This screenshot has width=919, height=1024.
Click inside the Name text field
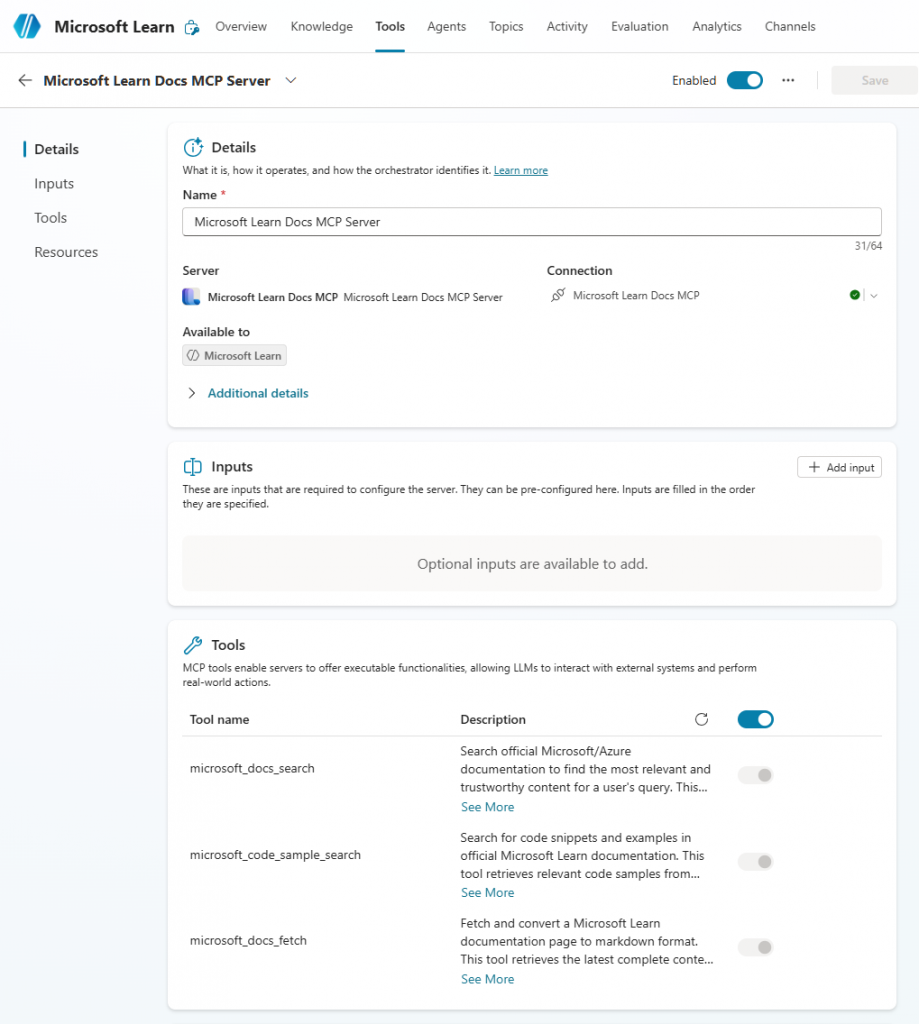(x=531, y=221)
